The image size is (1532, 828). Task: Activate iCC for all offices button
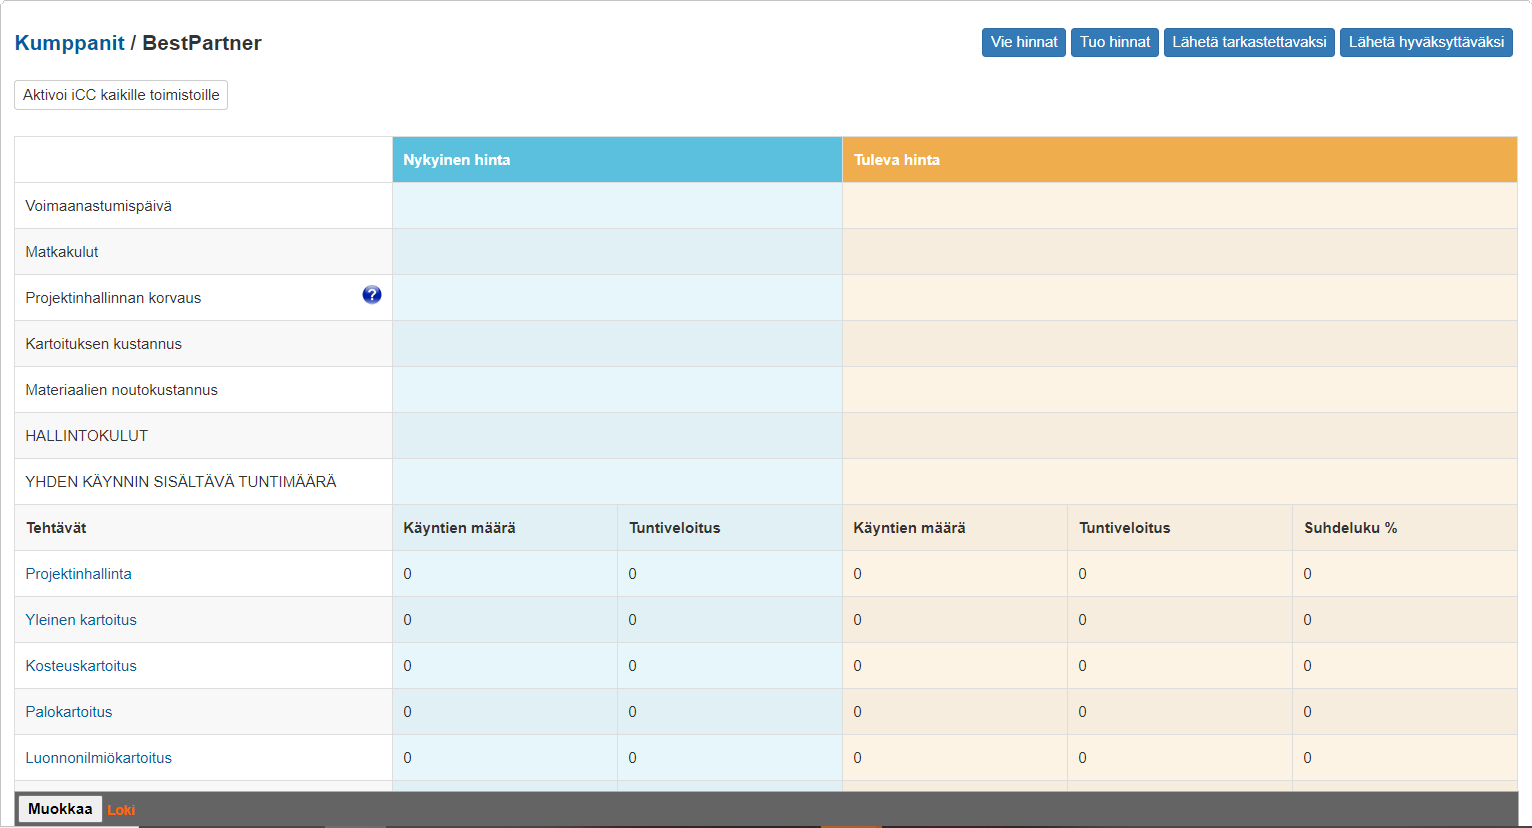click(x=121, y=95)
